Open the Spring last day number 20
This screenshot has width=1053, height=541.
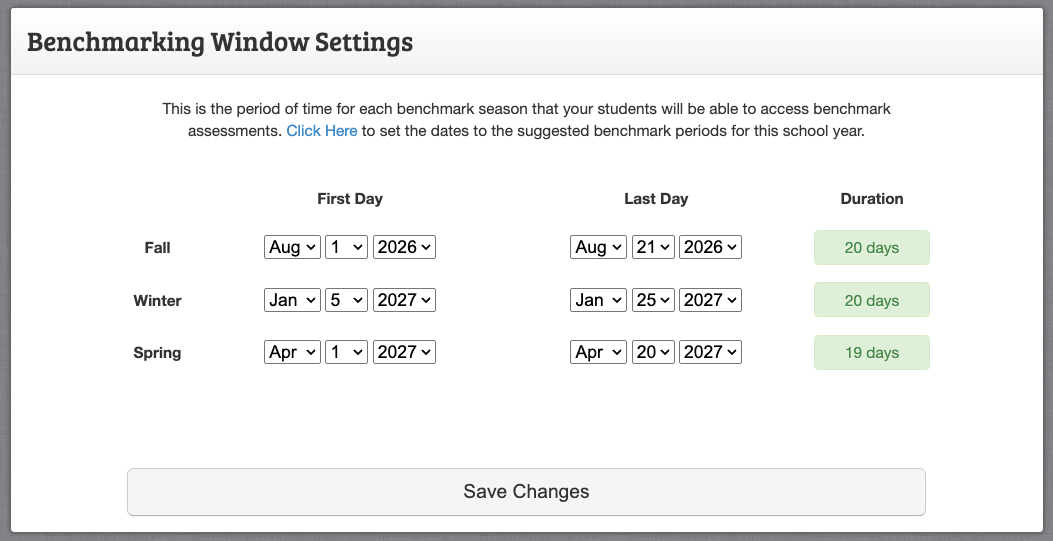[x=653, y=352]
